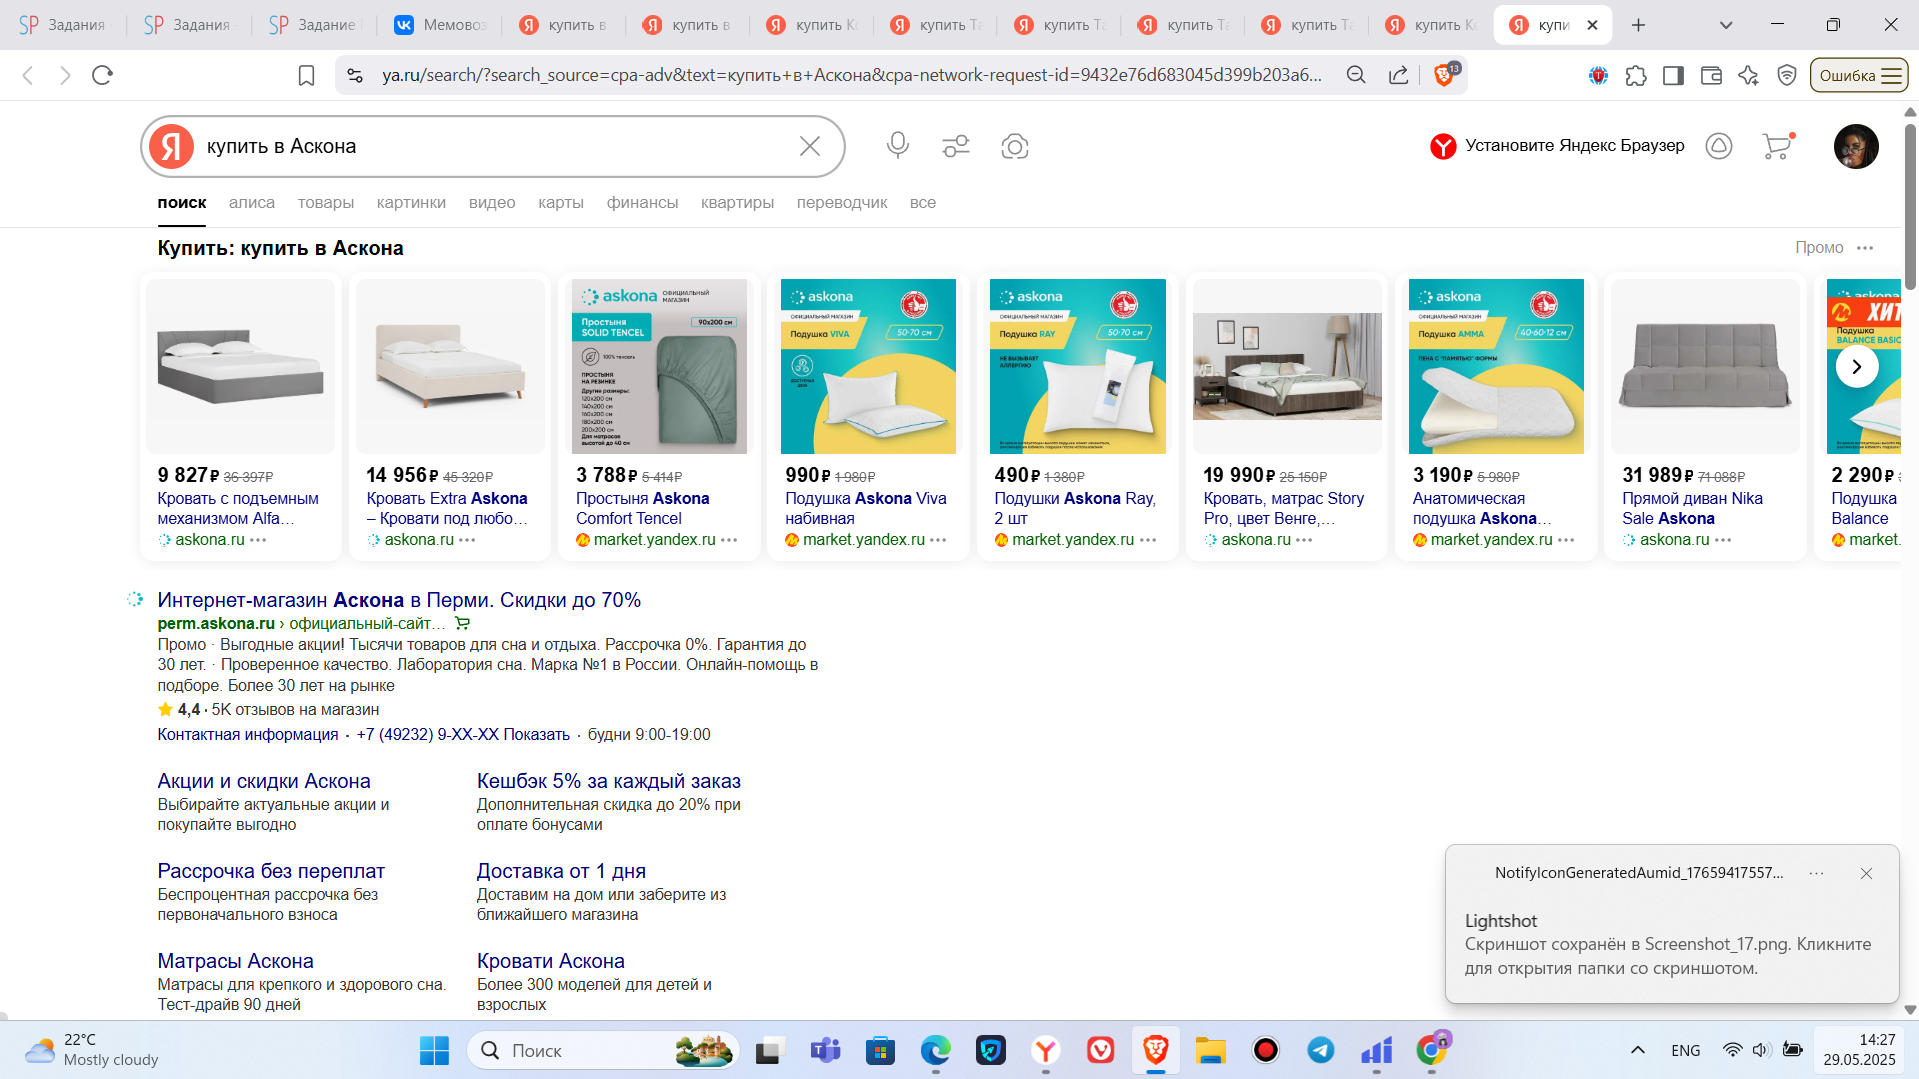Click the Простыня Solid Tencel product image
The image size is (1919, 1079).
[x=659, y=366]
